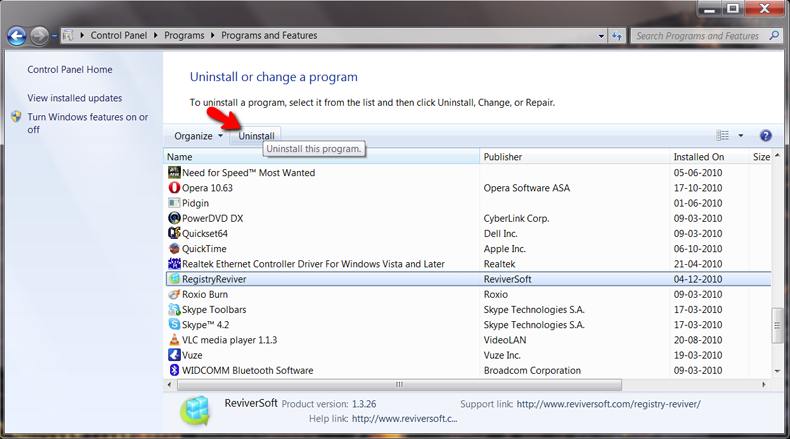Click the Opera 10.63 program icon
790x439 pixels.
pyautogui.click(x=174, y=187)
